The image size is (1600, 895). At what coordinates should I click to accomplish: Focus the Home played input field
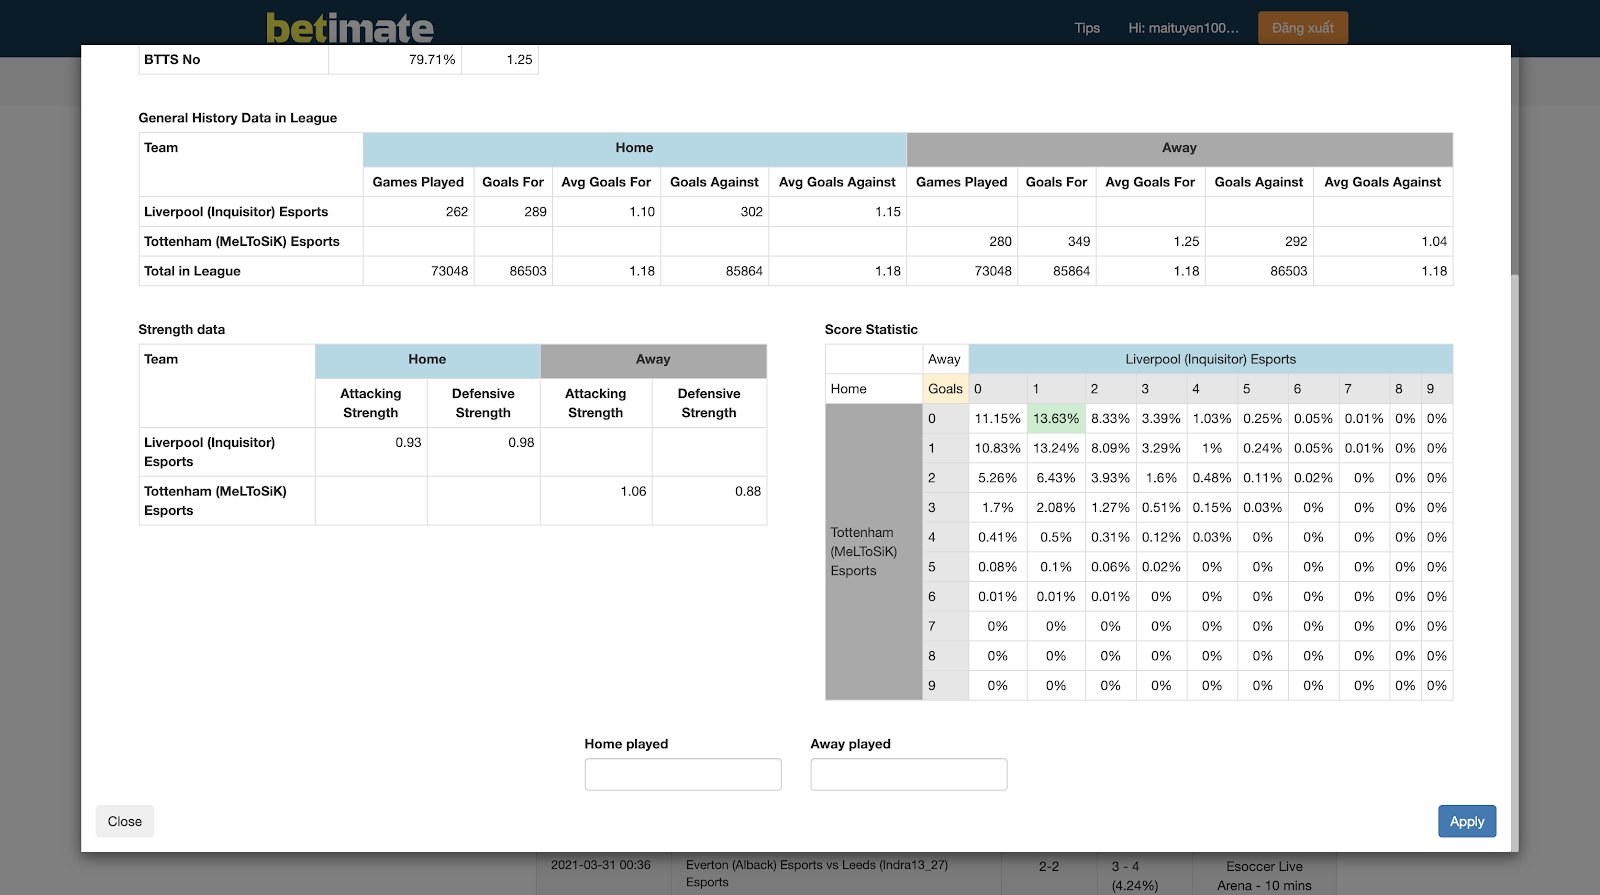point(683,774)
